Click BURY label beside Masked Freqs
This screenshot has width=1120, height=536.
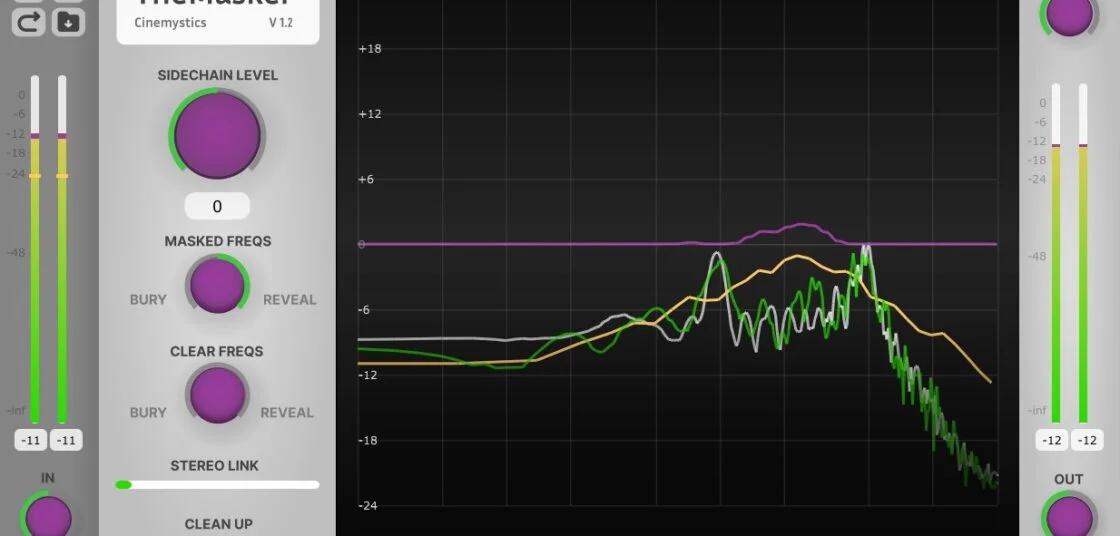(148, 300)
